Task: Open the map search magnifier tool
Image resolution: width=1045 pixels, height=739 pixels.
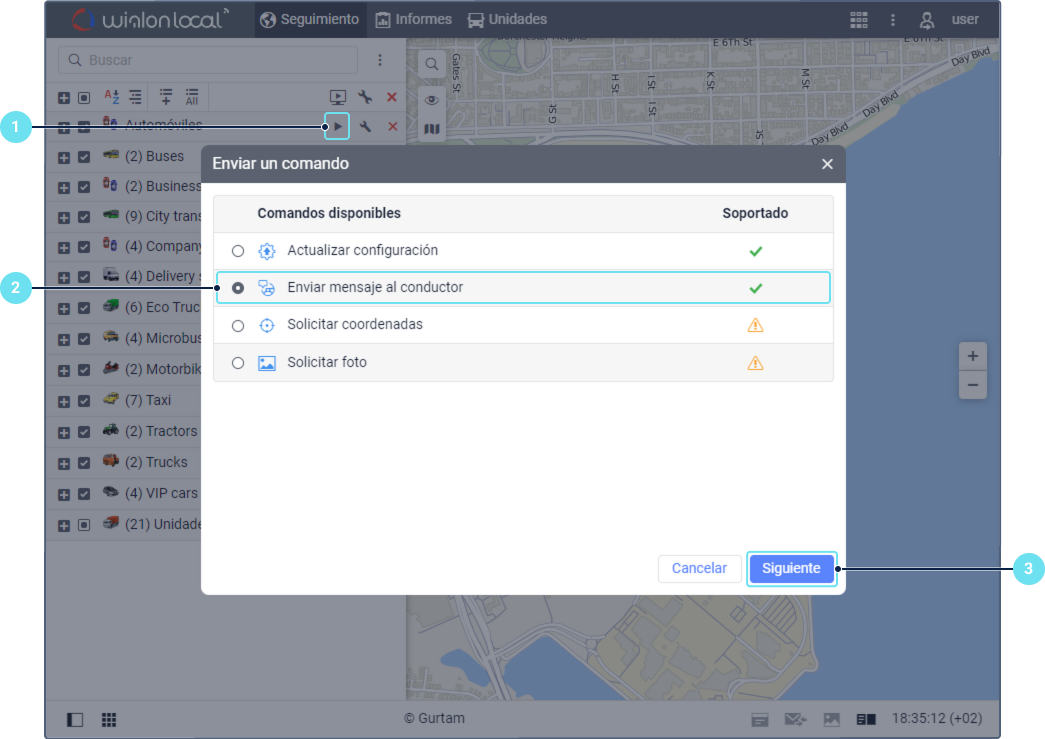Action: point(432,64)
